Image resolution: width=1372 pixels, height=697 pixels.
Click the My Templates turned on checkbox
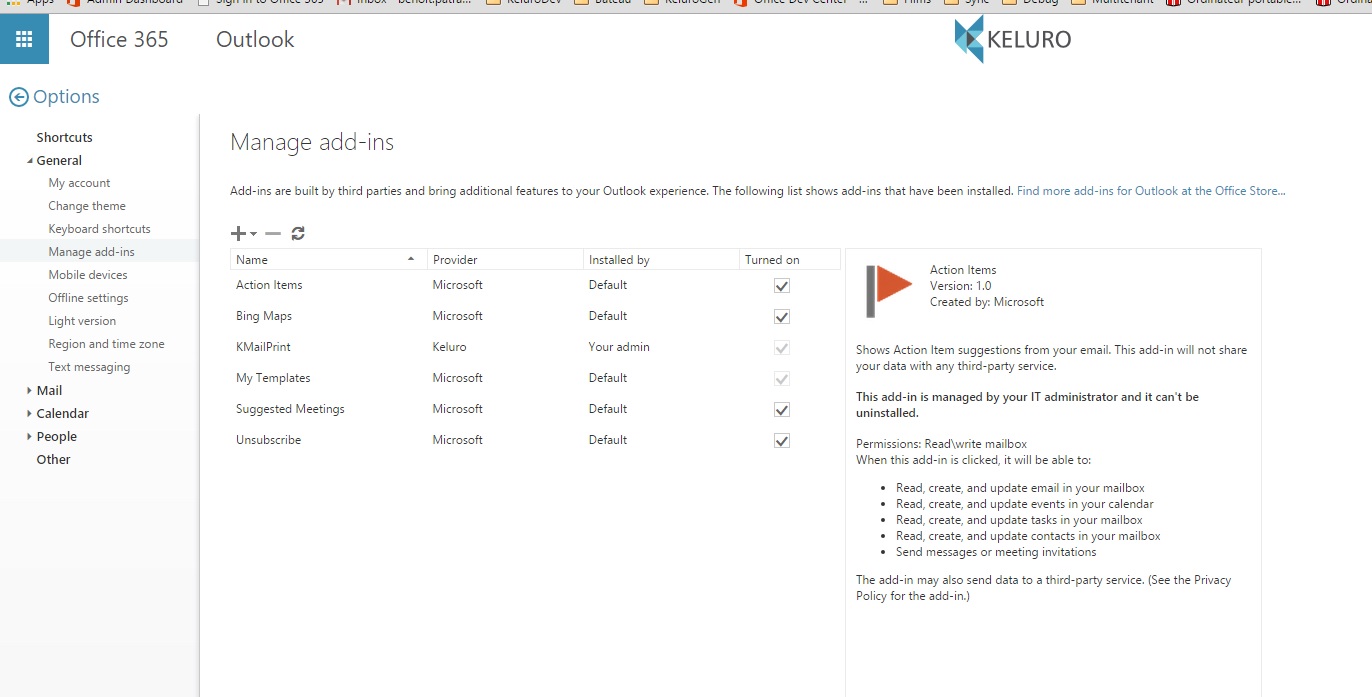coord(782,379)
